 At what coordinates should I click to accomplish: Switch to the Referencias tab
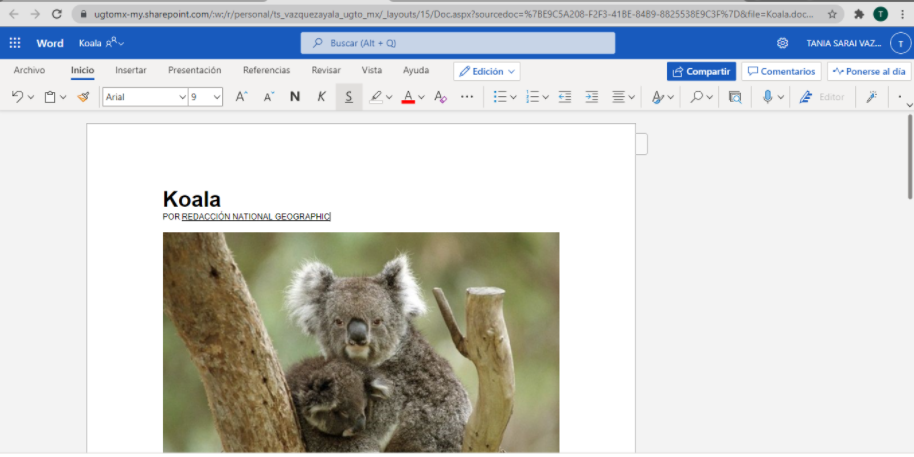[x=266, y=71]
